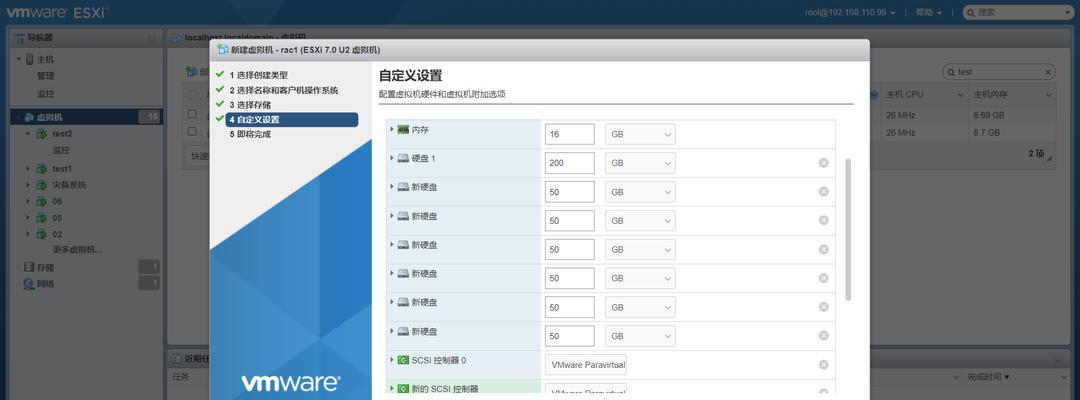Click the dialog's vertical scrollbar
Viewport: 1080px width, 400px height.
click(848, 229)
